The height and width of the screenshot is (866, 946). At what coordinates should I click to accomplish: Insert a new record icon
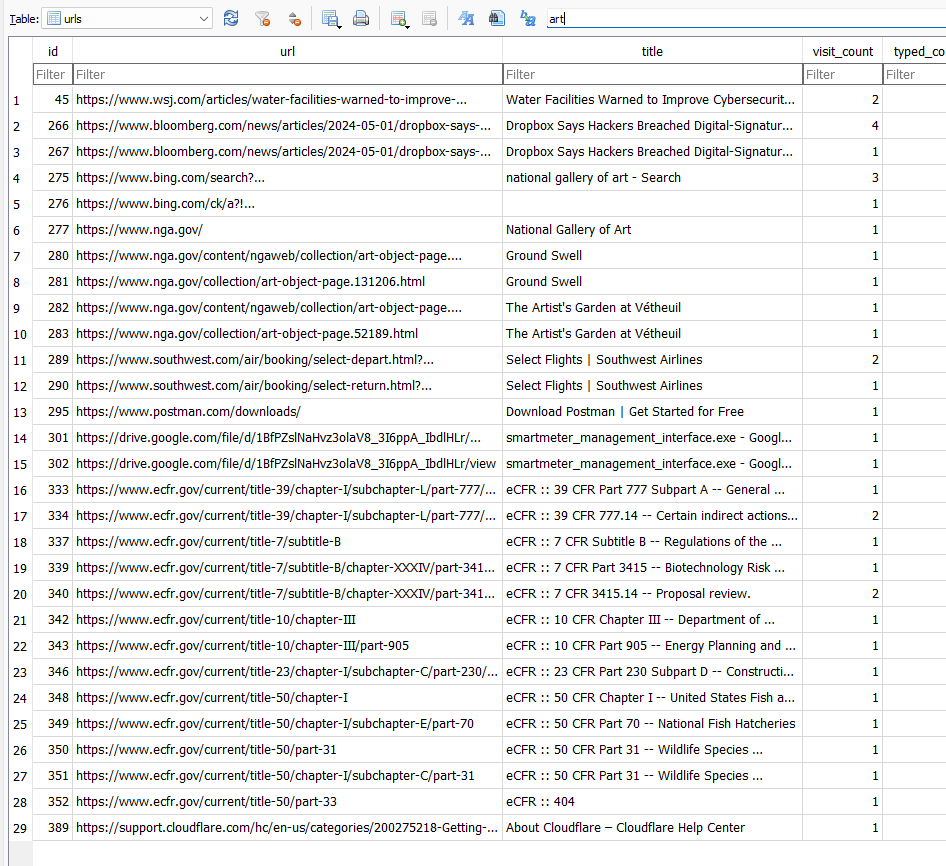(x=399, y=18)
